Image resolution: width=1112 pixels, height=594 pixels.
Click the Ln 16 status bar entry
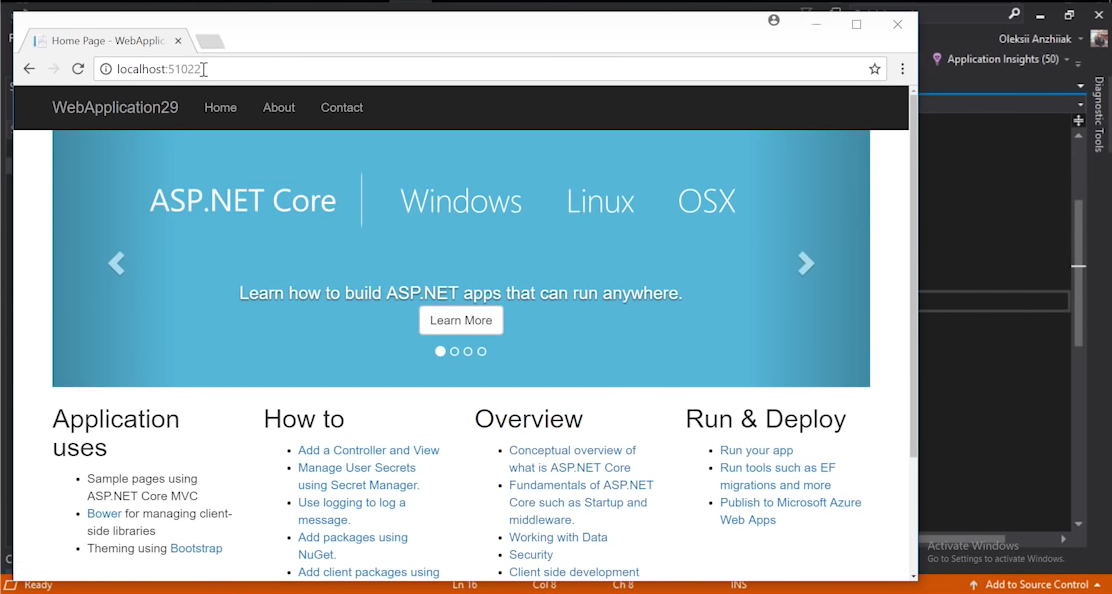pos(465,585)
